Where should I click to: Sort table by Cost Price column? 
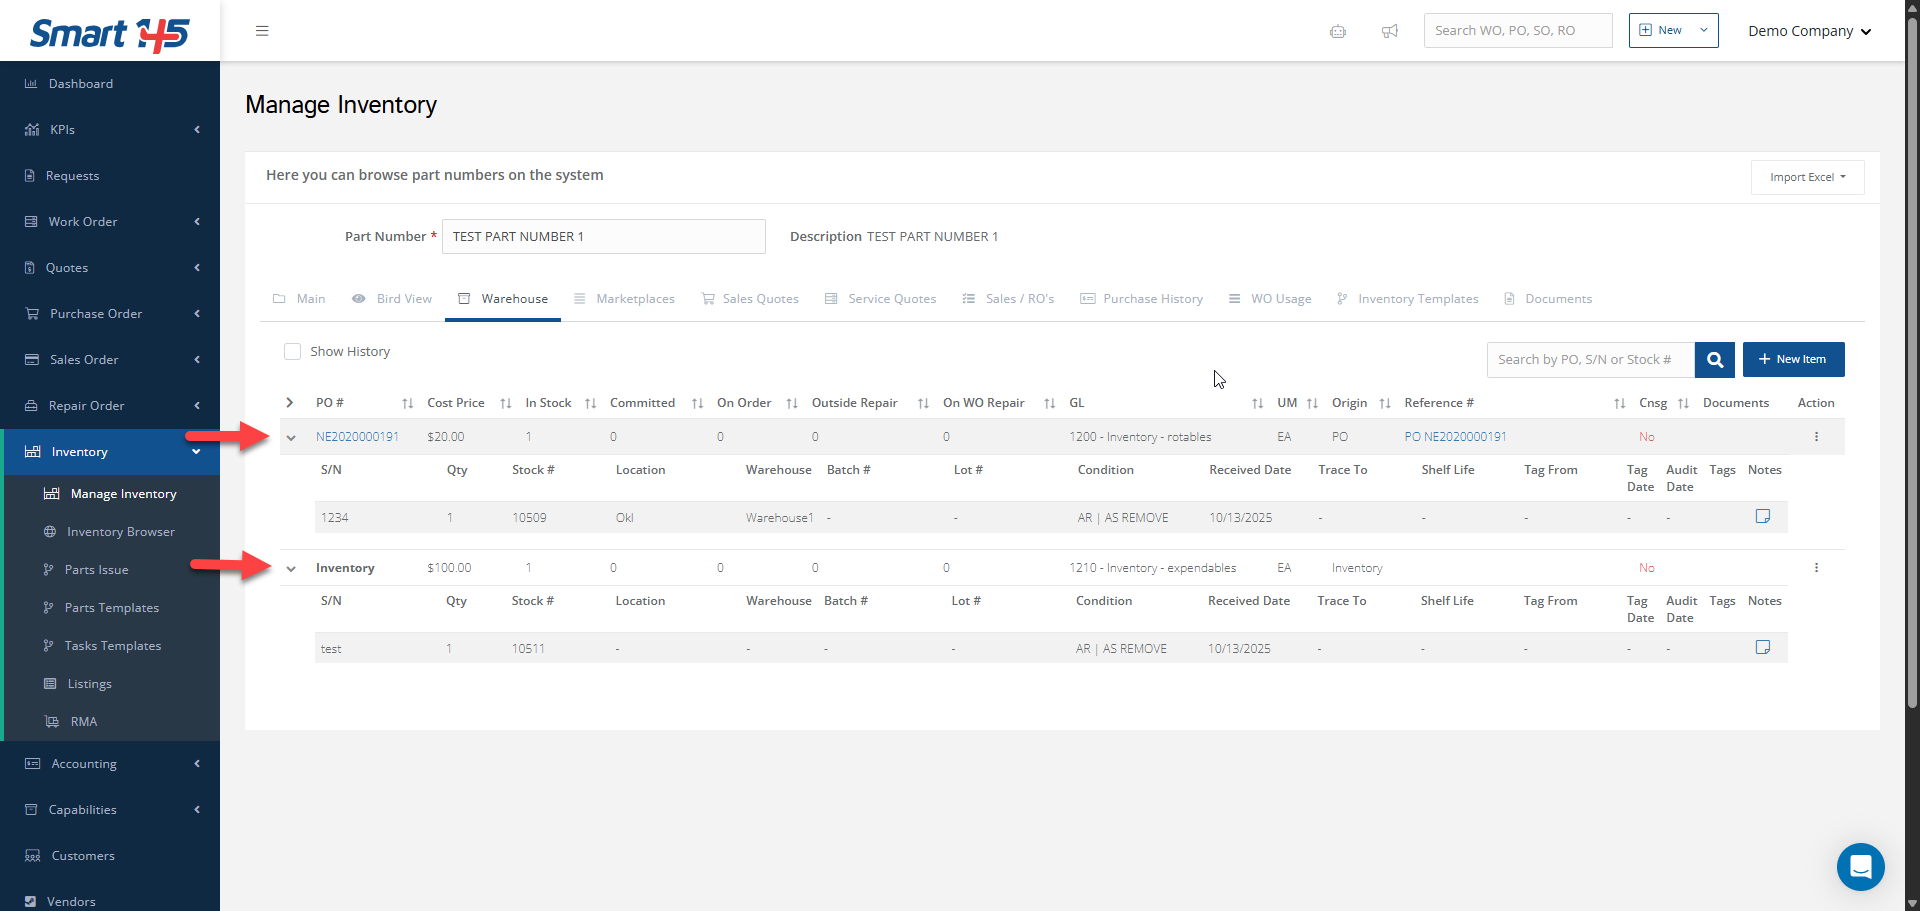(x=456, y=403)
